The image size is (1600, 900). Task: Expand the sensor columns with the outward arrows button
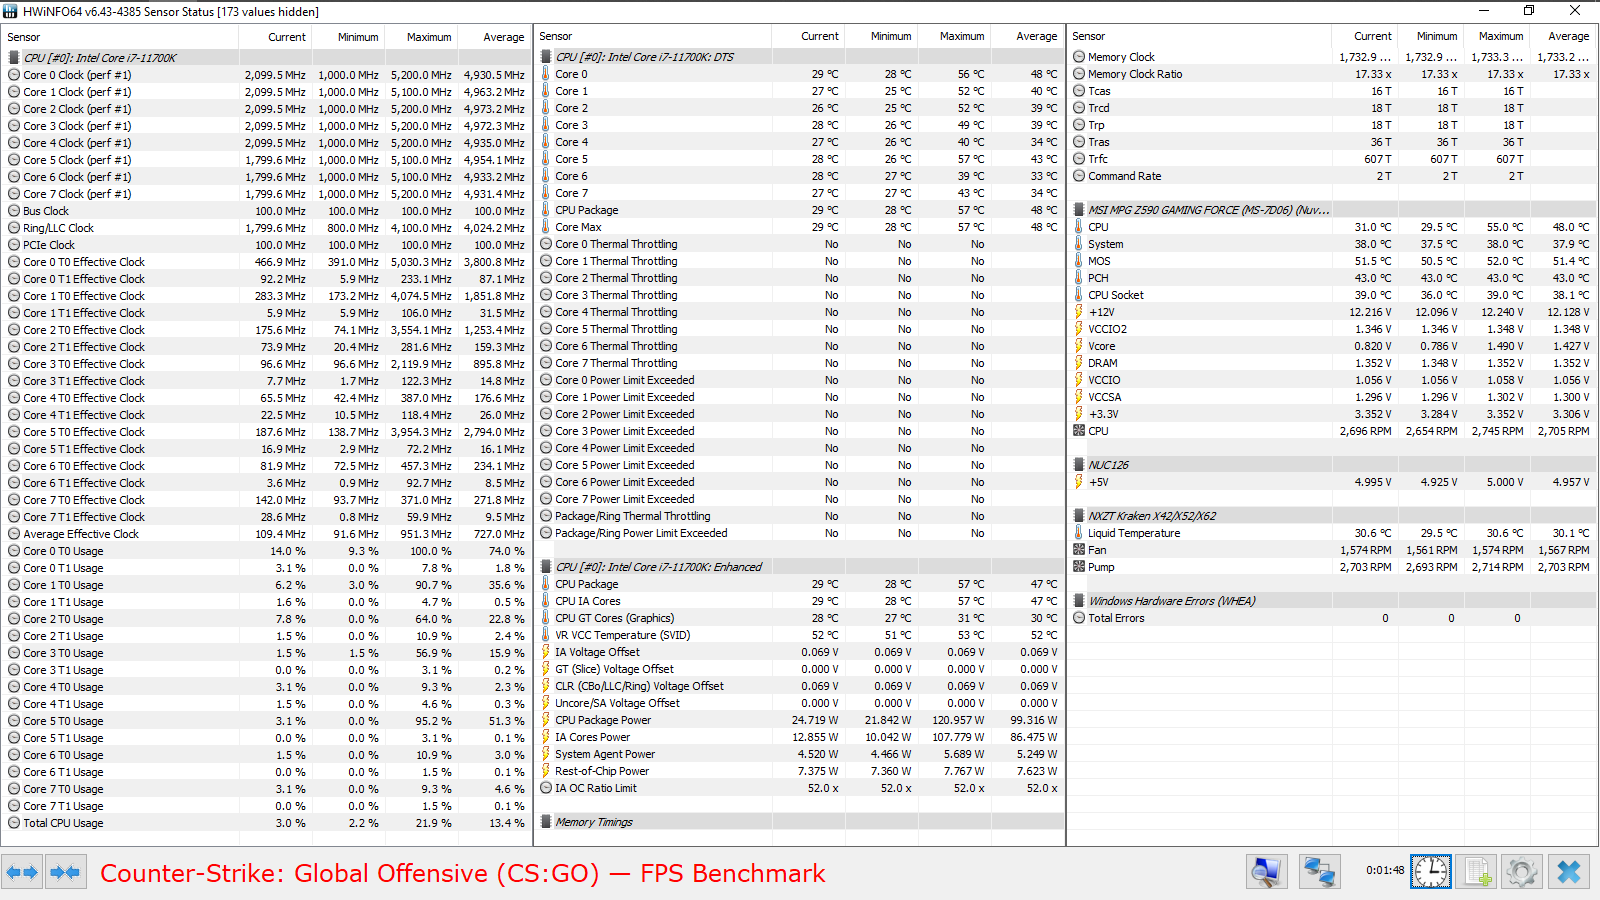tap(22, 872)
